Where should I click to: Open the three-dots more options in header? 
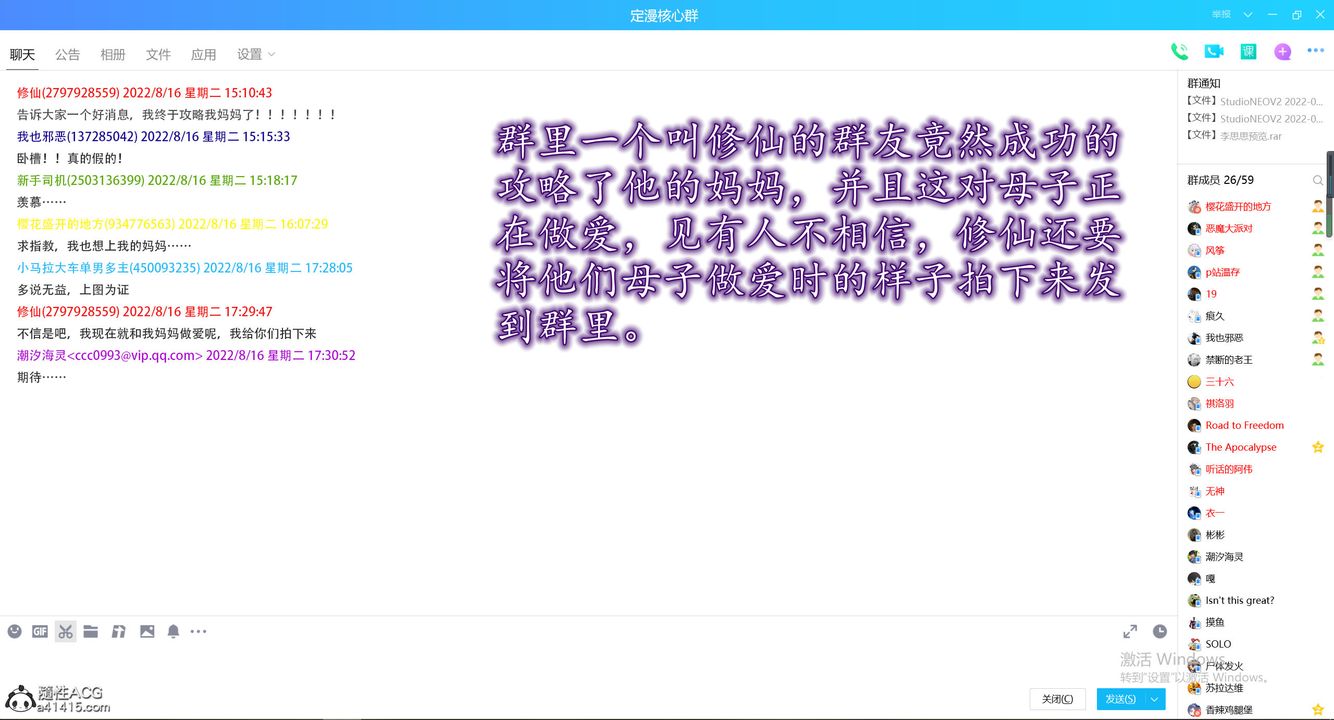click(x=1315, y=52)
